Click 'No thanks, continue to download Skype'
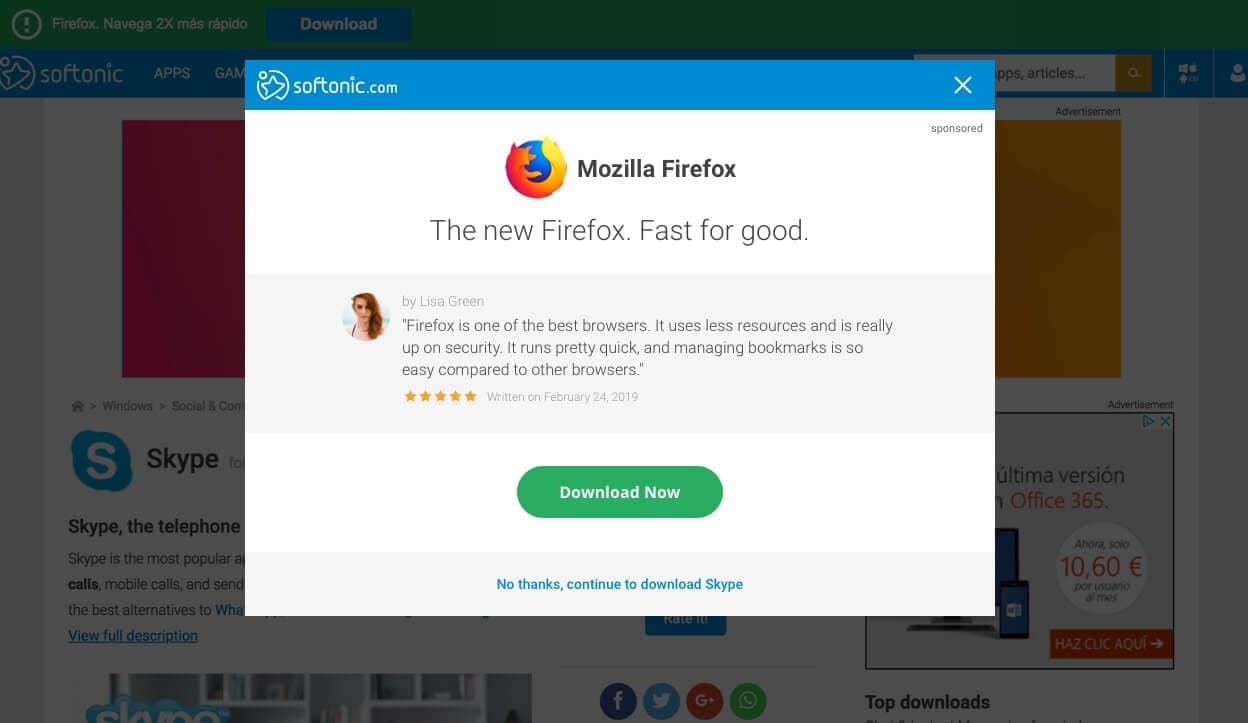The width and height of the screenshot is (1248, 723). [x=620, y=584]
